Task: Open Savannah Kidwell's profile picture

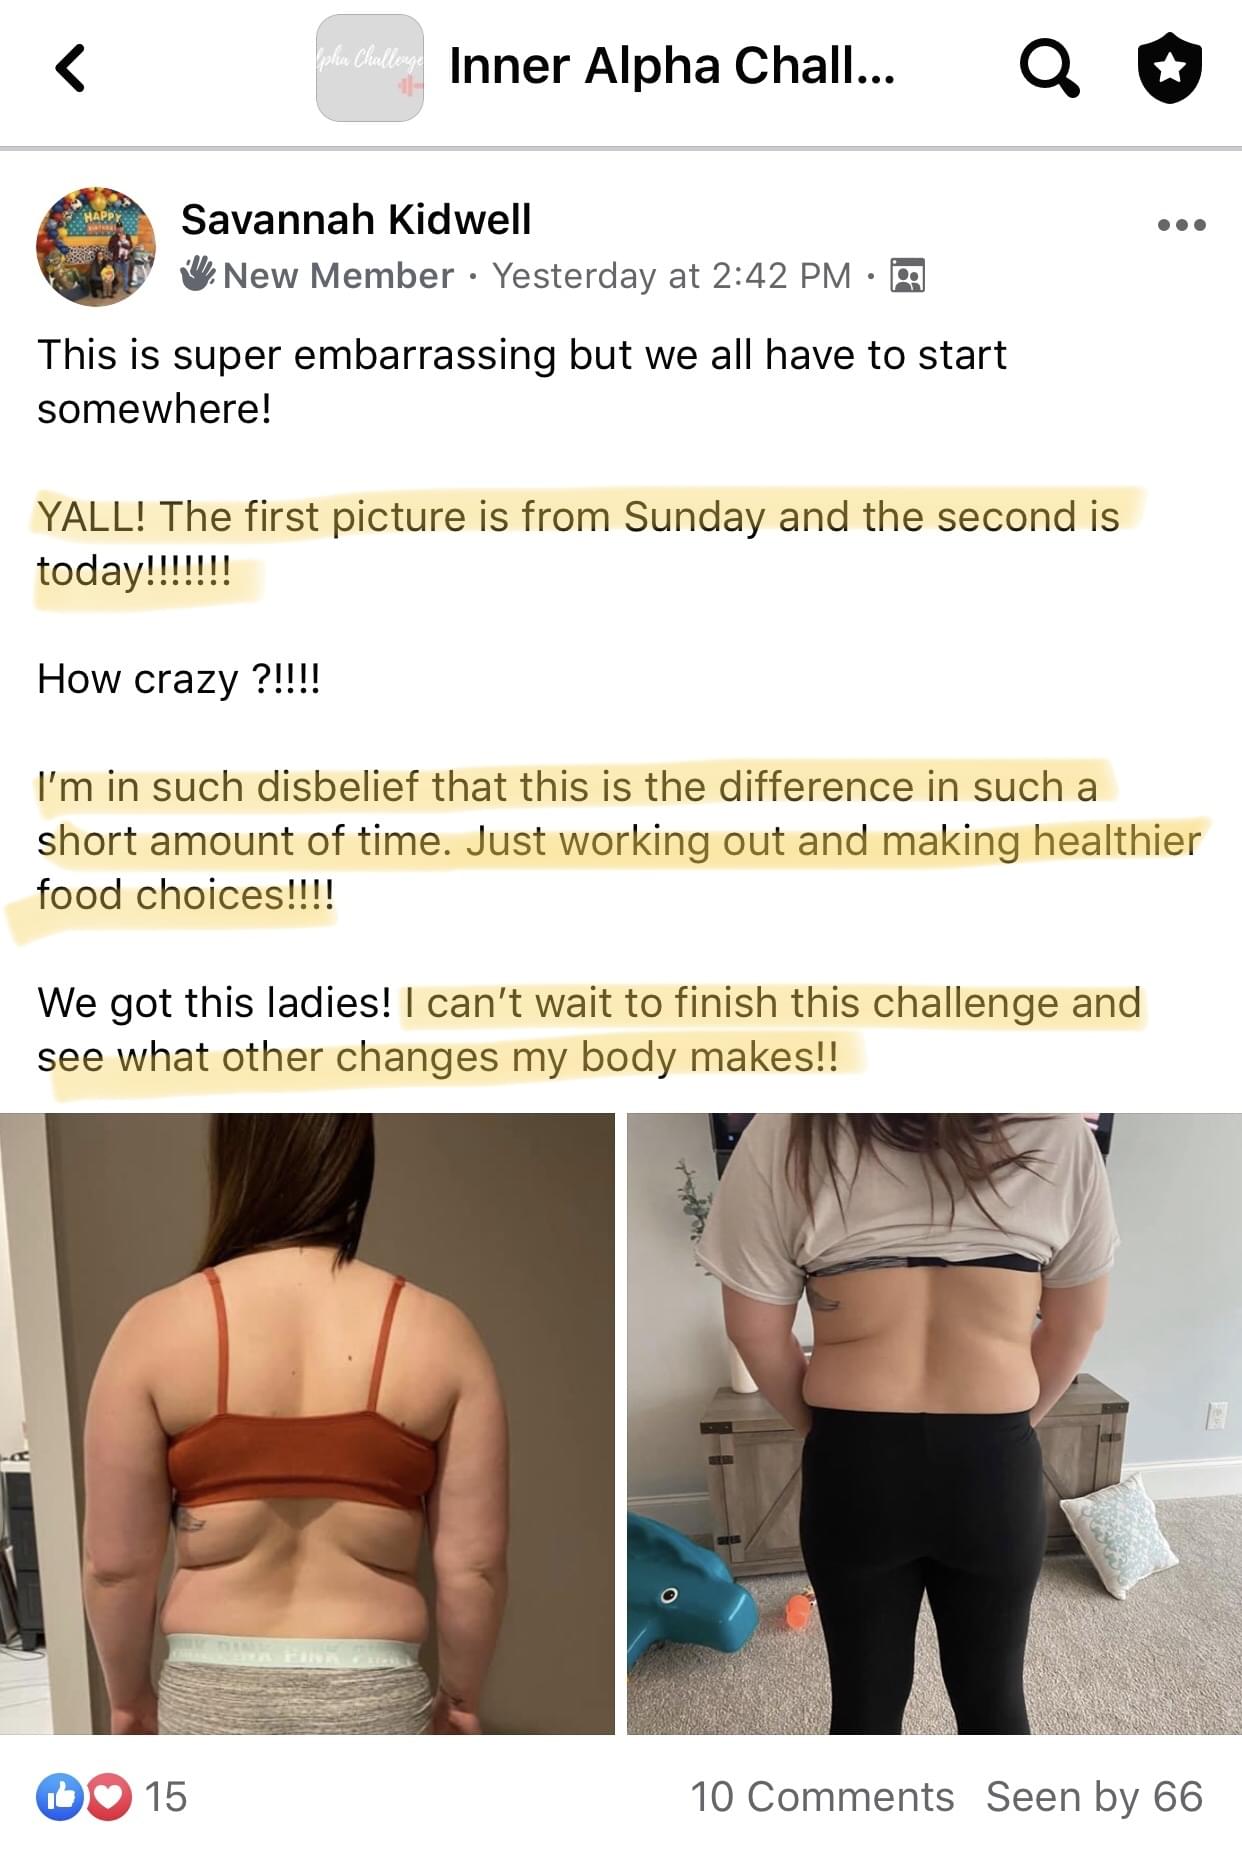Action: (x=96, y=246)
